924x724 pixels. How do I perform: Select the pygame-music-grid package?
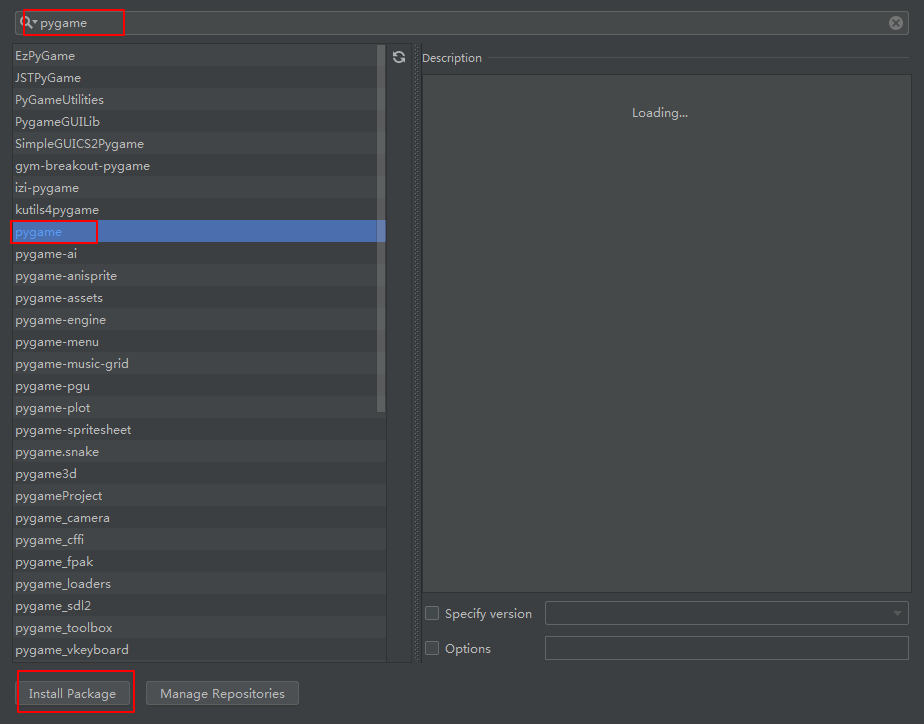[x=199, y=363]
